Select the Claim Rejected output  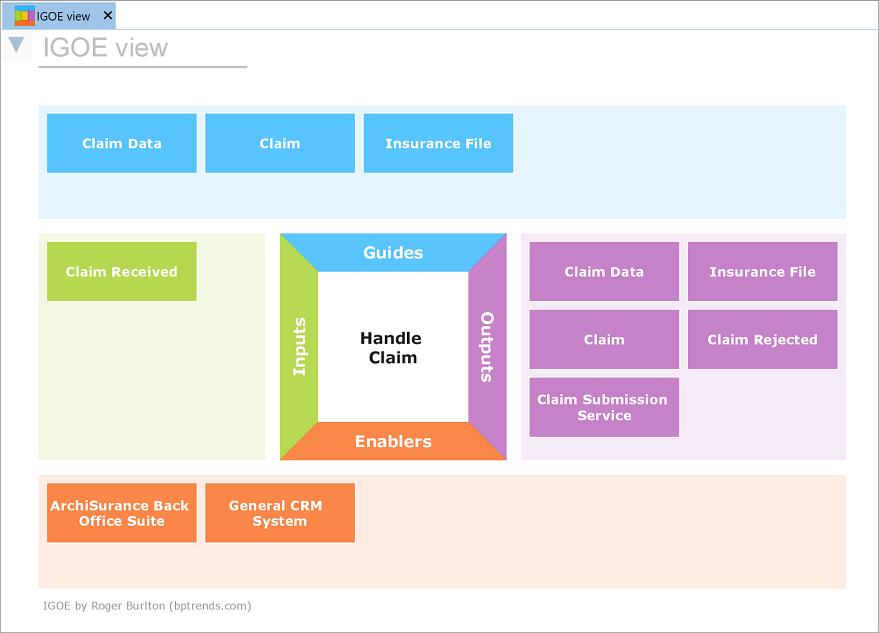[762, 339]
